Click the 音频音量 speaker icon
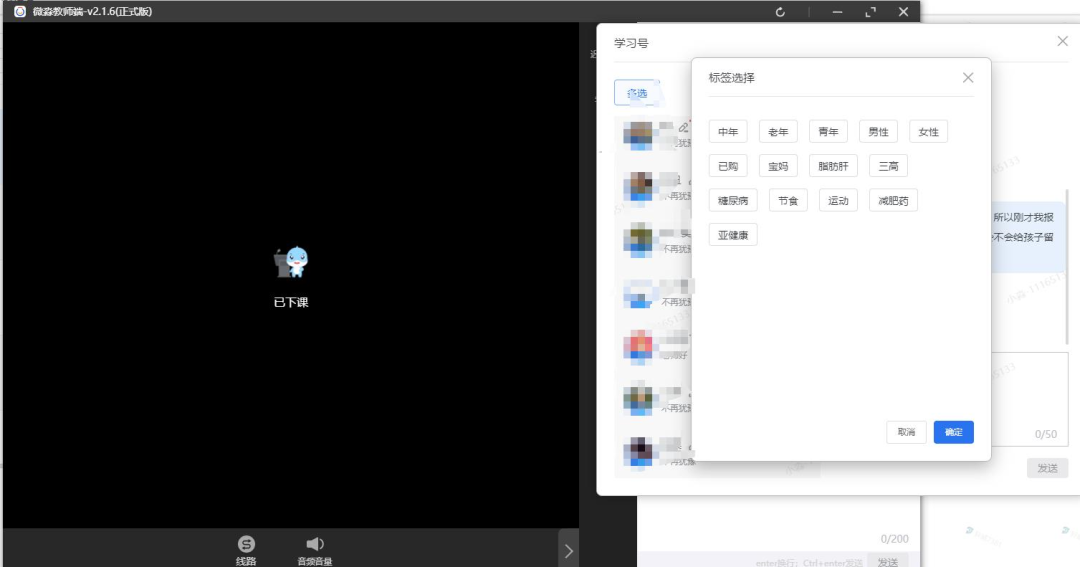1080x567 pixels. pyautogui.click(x=315, y=544)
